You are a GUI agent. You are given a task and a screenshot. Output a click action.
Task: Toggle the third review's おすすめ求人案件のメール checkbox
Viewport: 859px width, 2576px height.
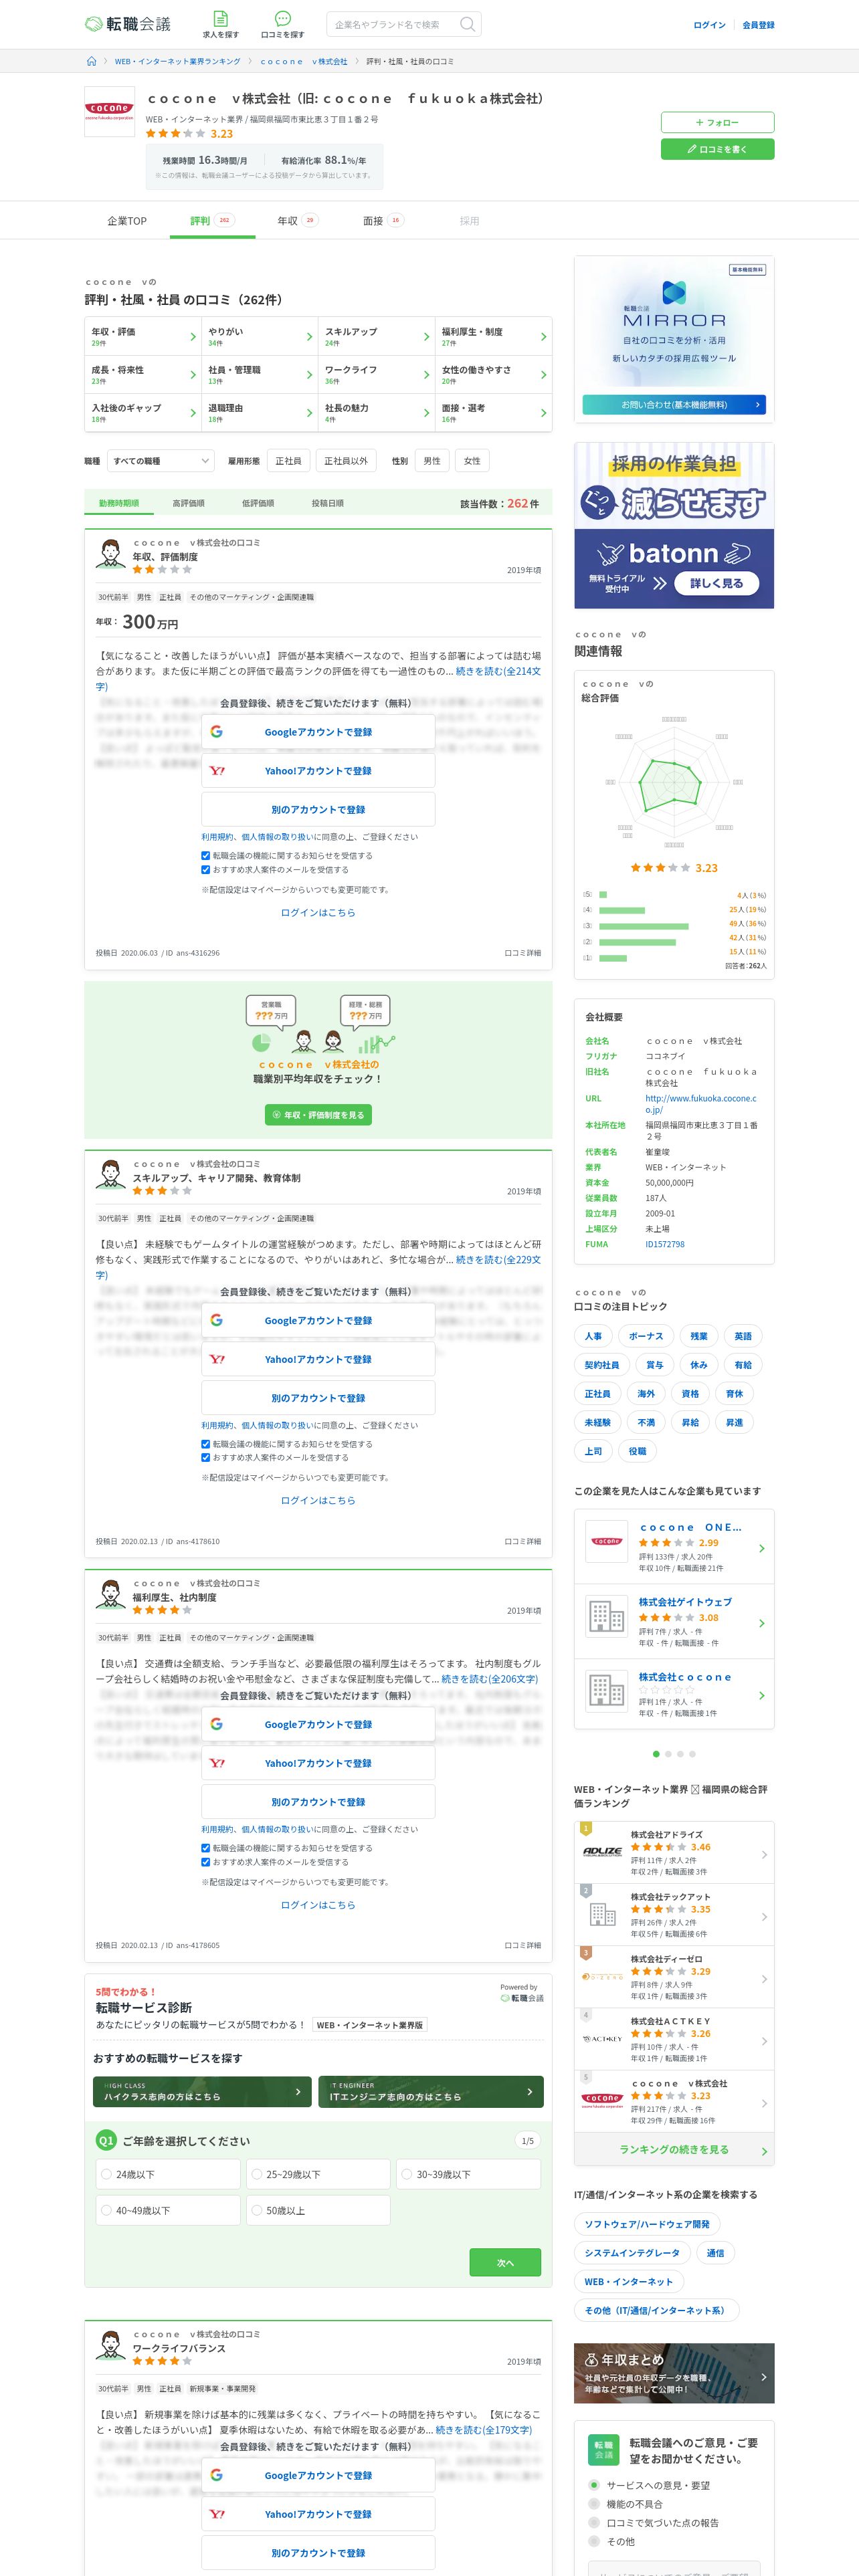tap(206, 1862)
